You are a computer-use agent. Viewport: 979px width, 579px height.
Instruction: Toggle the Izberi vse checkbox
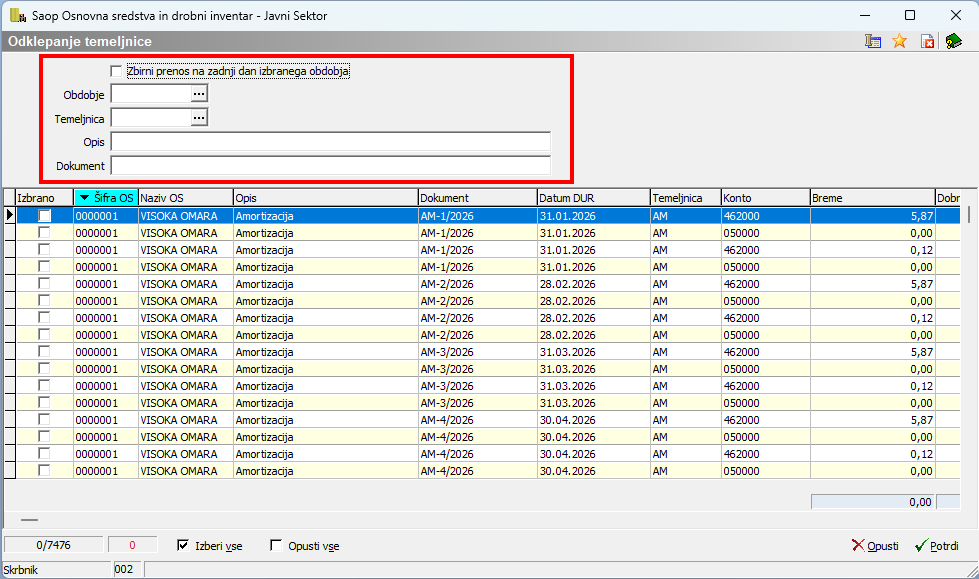(x=183, y=546)
